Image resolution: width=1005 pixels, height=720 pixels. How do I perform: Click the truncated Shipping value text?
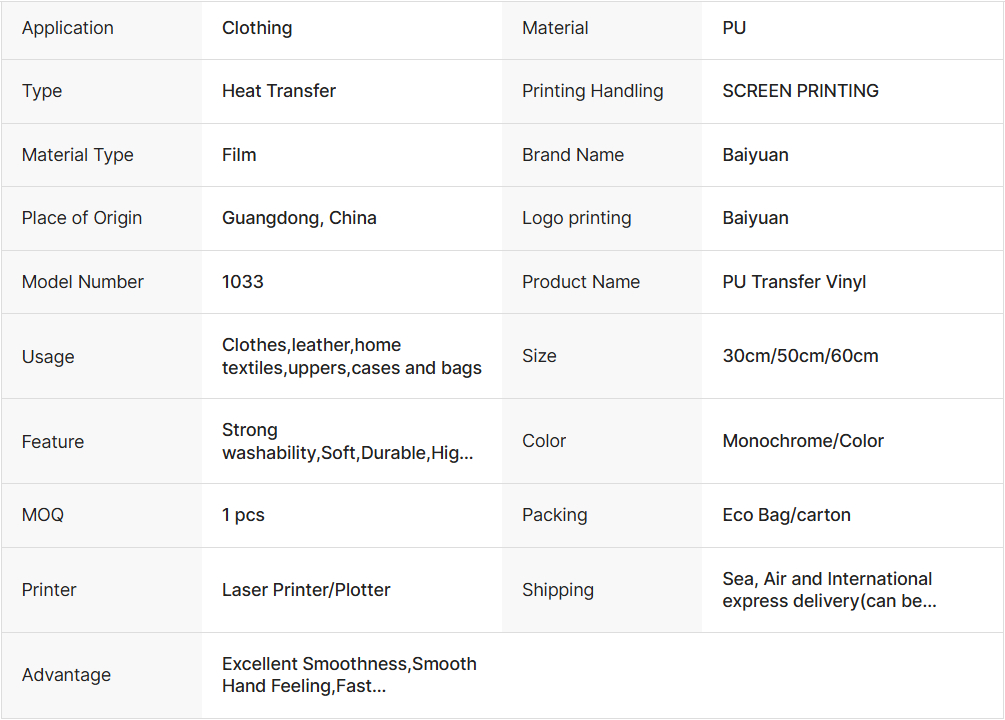pyautogui.click(x=828, y=590)
